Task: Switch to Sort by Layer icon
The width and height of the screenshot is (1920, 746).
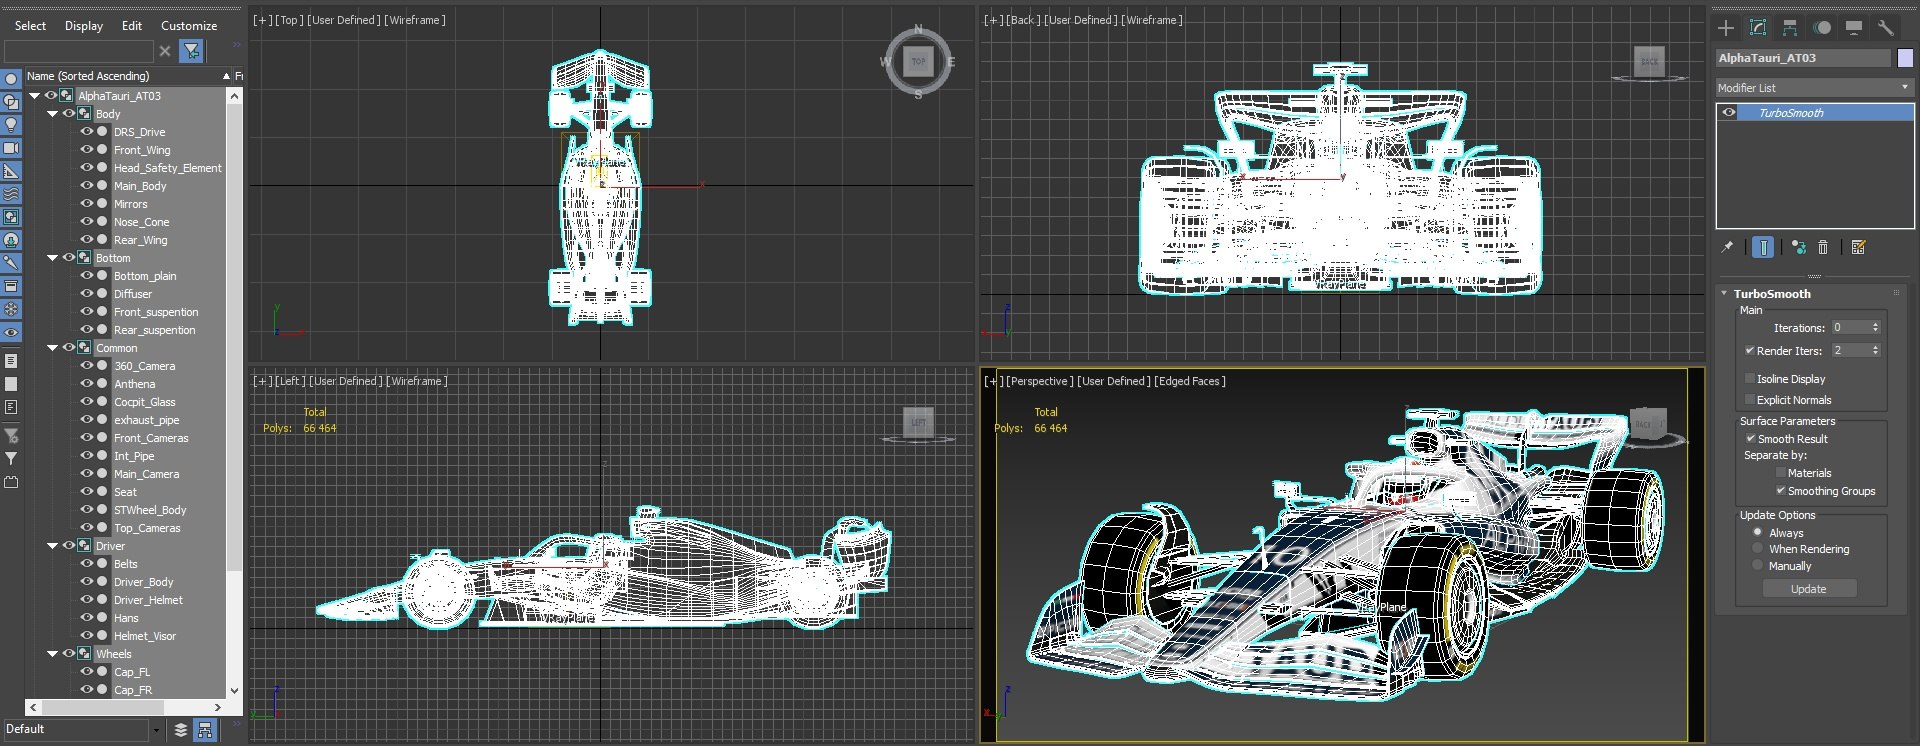Action: coord(181,730)
